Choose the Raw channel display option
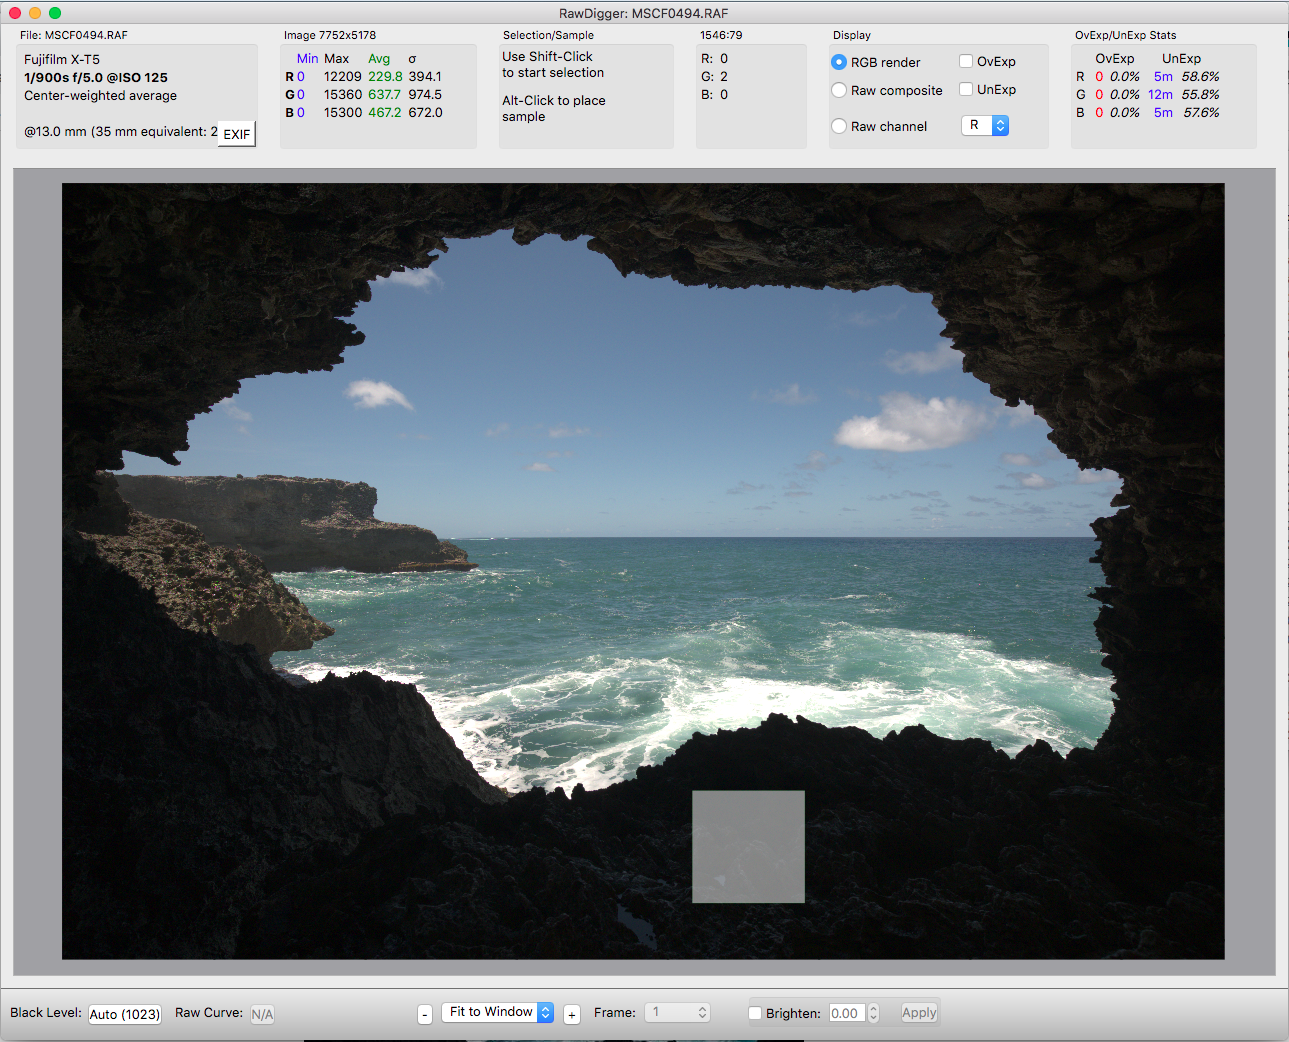The height and width of the screenshot is (1042, 1289). (x=839, y=126)
